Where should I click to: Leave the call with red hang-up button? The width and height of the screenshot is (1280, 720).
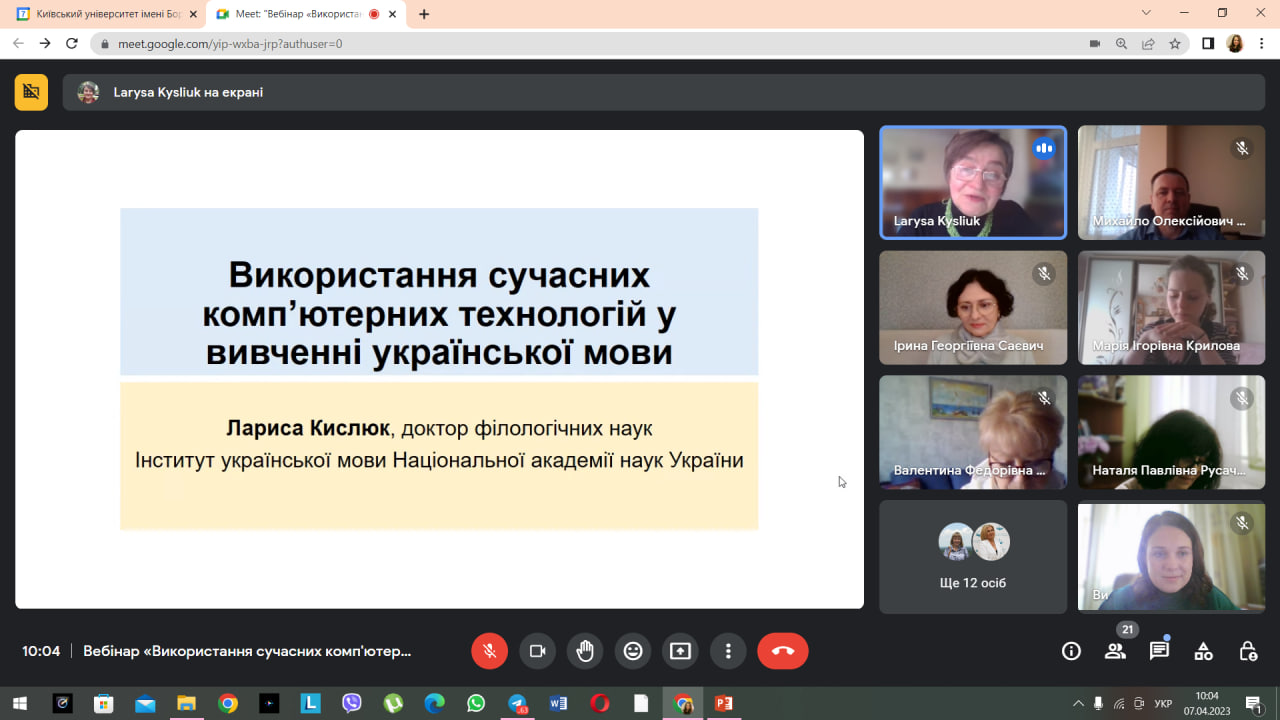pos(782,651)
